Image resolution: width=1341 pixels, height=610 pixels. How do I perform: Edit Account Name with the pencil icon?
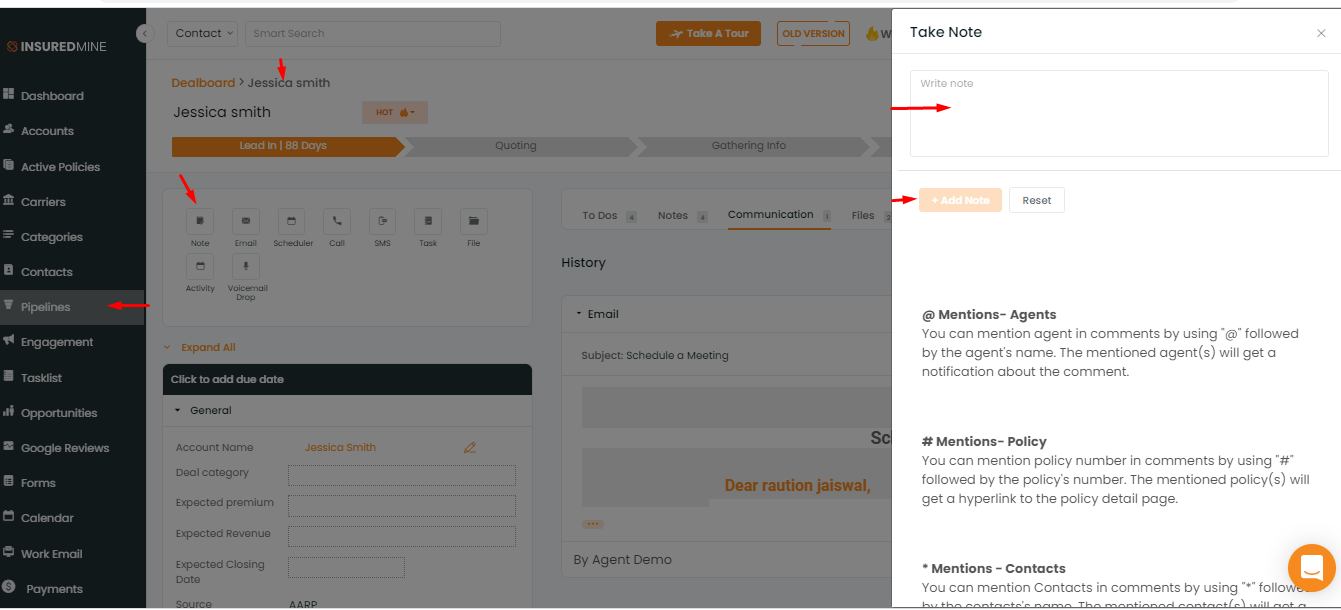tap(470, 448)
